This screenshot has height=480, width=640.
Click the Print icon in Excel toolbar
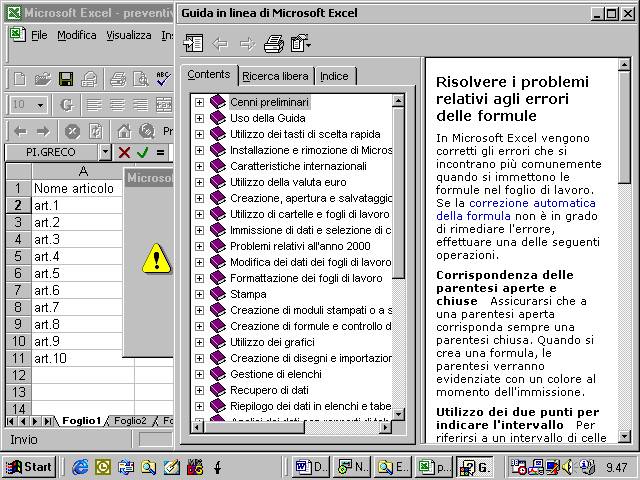118,79
